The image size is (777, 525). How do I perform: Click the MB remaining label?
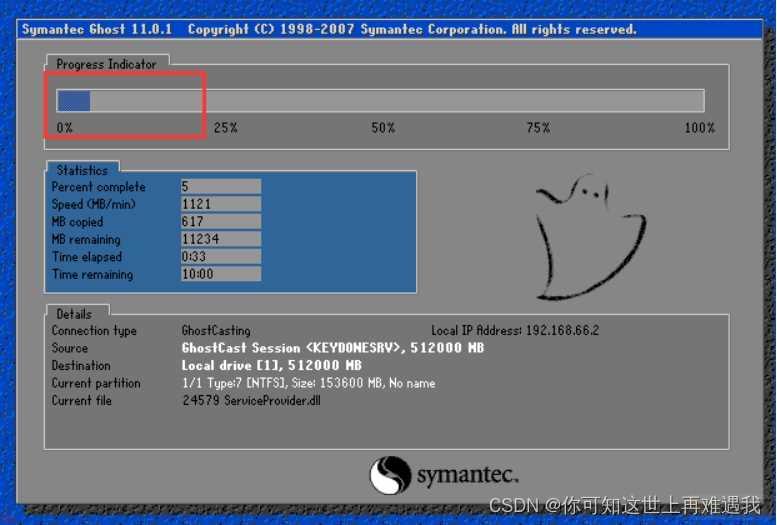tap(86, 239)
